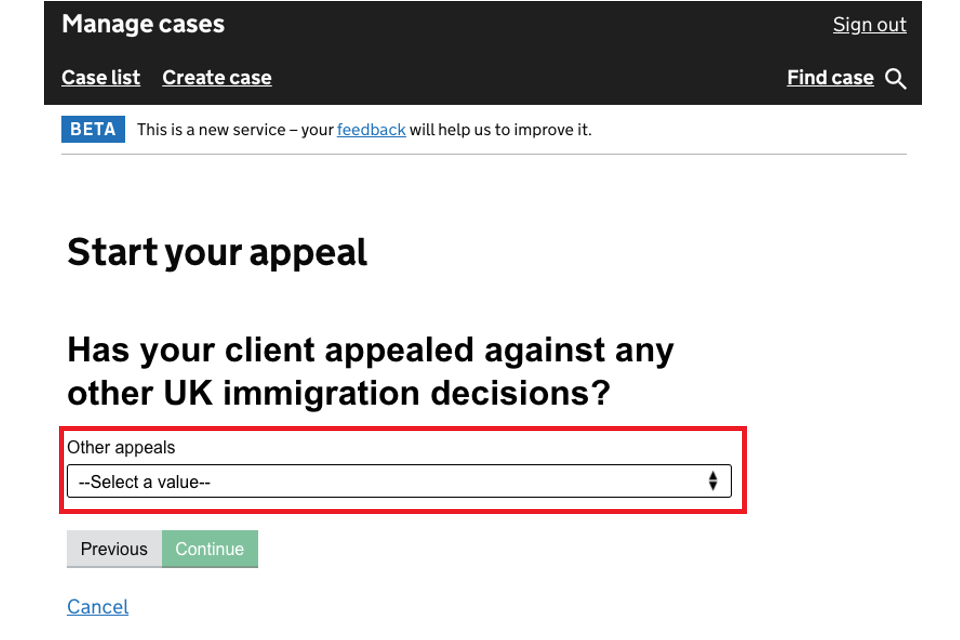Click the "--Select a value--" placeholder text
The image size is (960, 640).
point(144,482)
